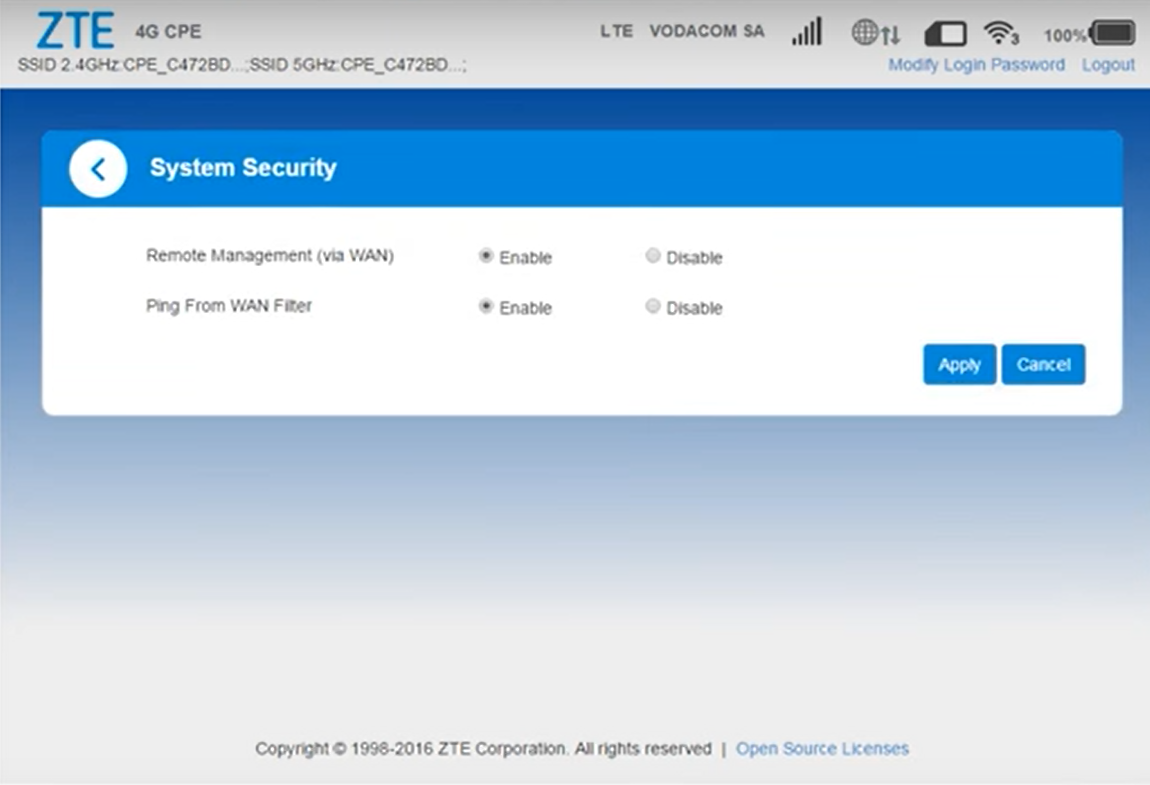
Task: Disable Remote Management via WAN
Action: coord(653,255)
